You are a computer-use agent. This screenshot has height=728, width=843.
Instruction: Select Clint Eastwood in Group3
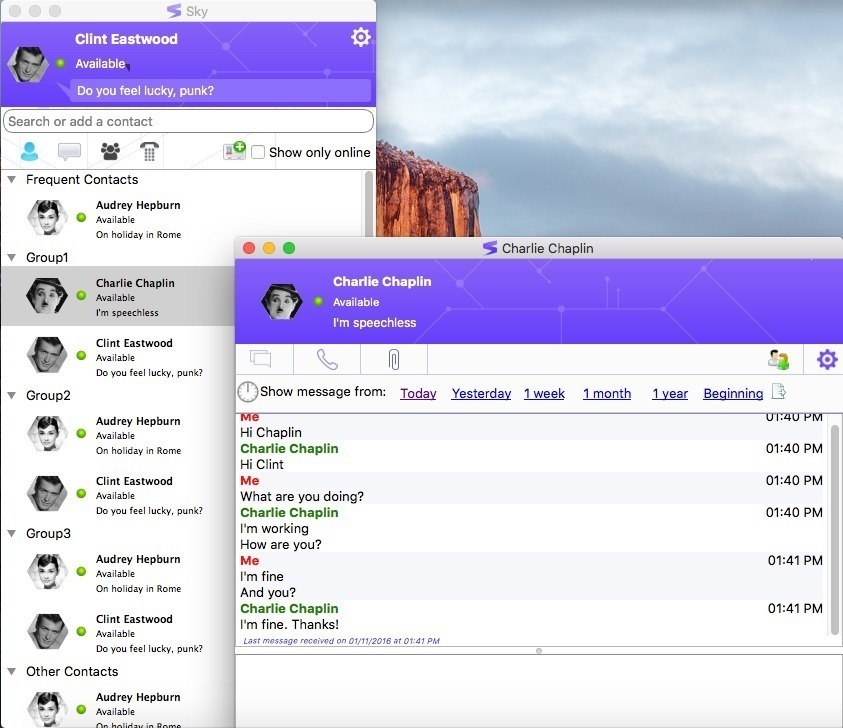click(x=118, y=633)
